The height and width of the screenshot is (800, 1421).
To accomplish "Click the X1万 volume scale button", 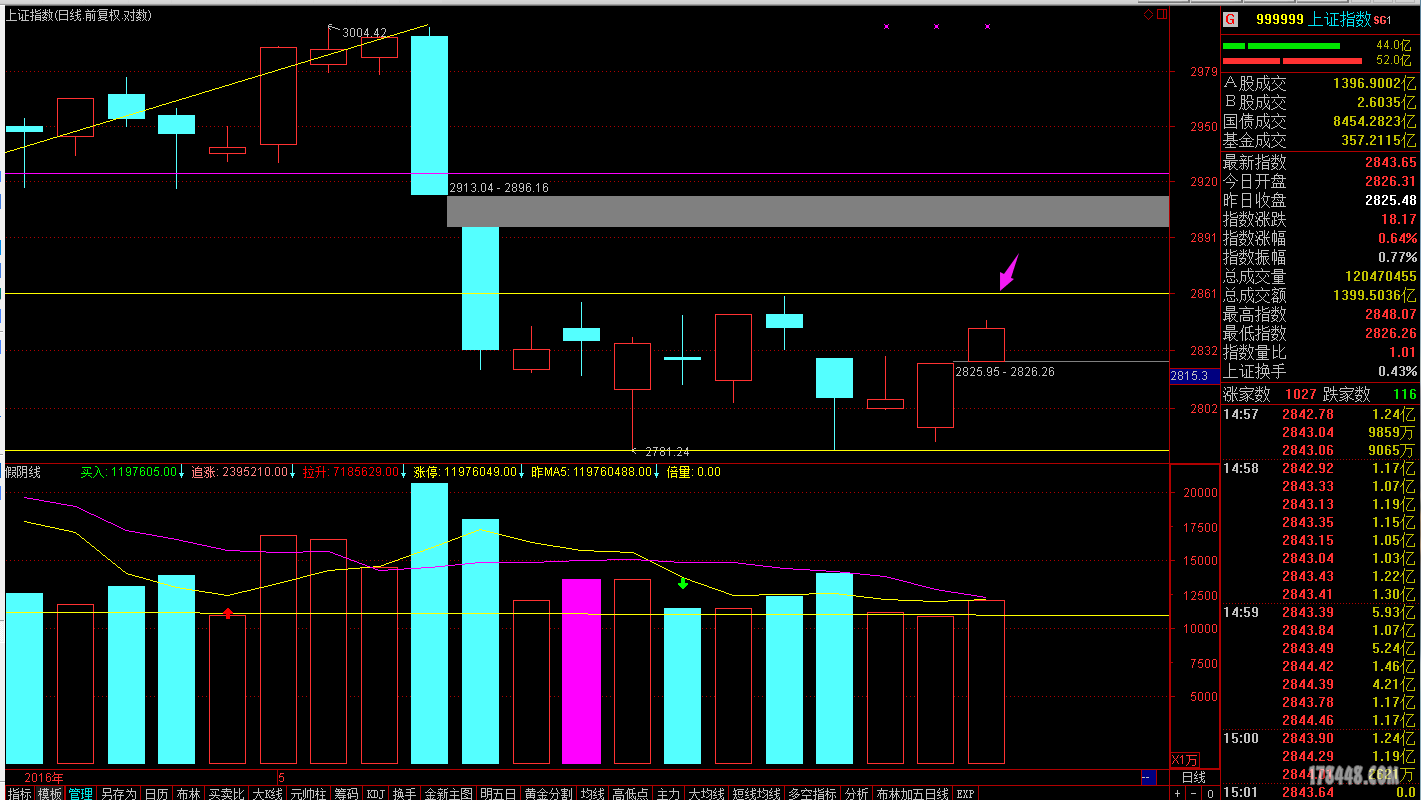I will coord(1185,759).
